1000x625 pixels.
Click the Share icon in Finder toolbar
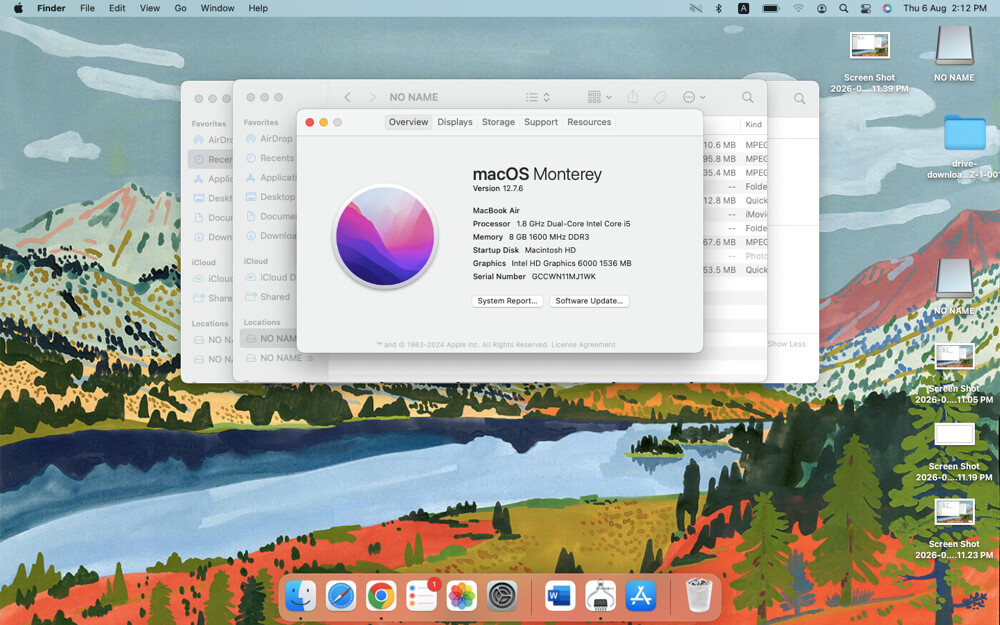point(633,97)
